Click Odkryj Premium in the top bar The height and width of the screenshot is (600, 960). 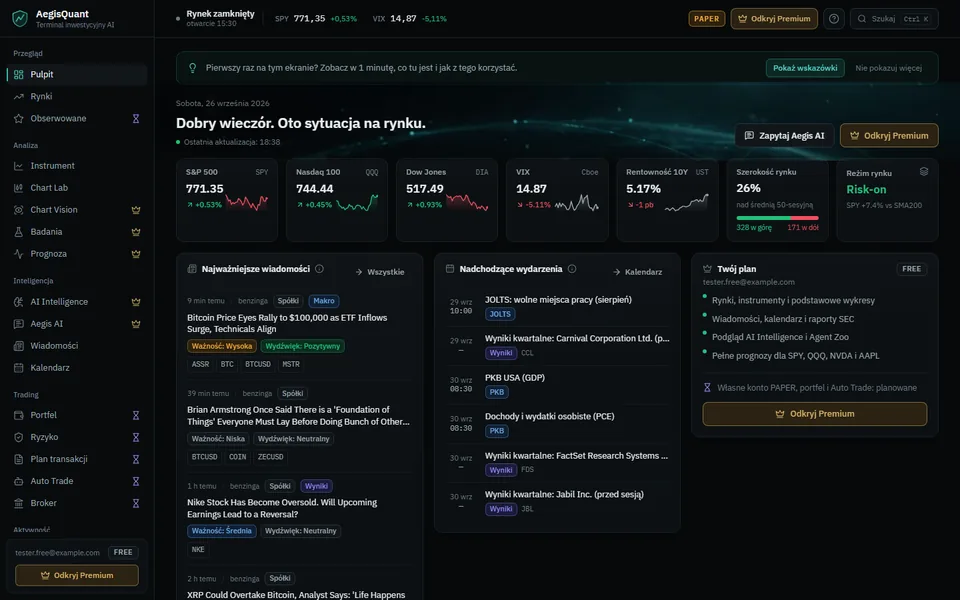[x=774, y=19]
